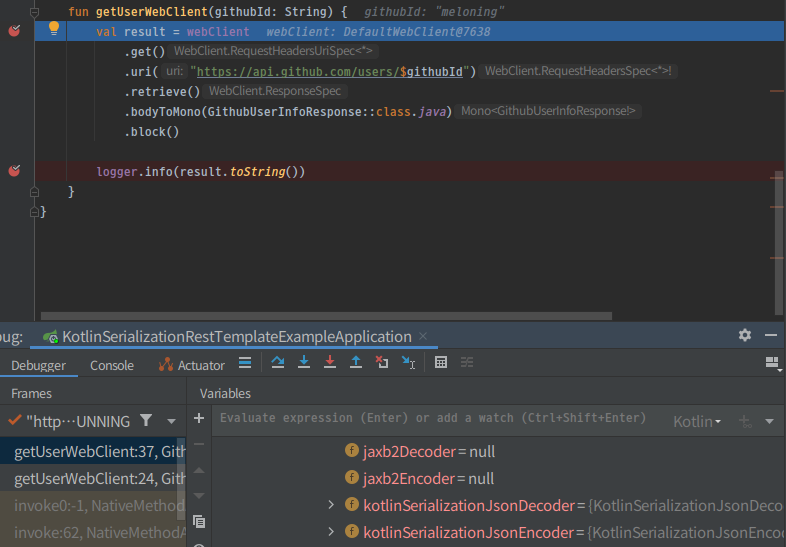Click the Step Into button

tap(304, 362)
